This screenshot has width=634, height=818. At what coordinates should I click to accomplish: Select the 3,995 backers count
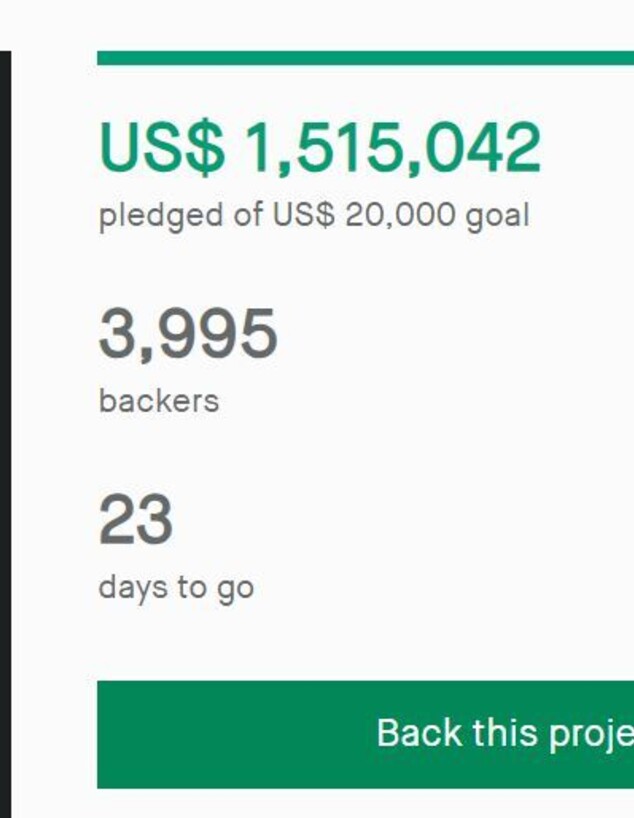point(188,334)
